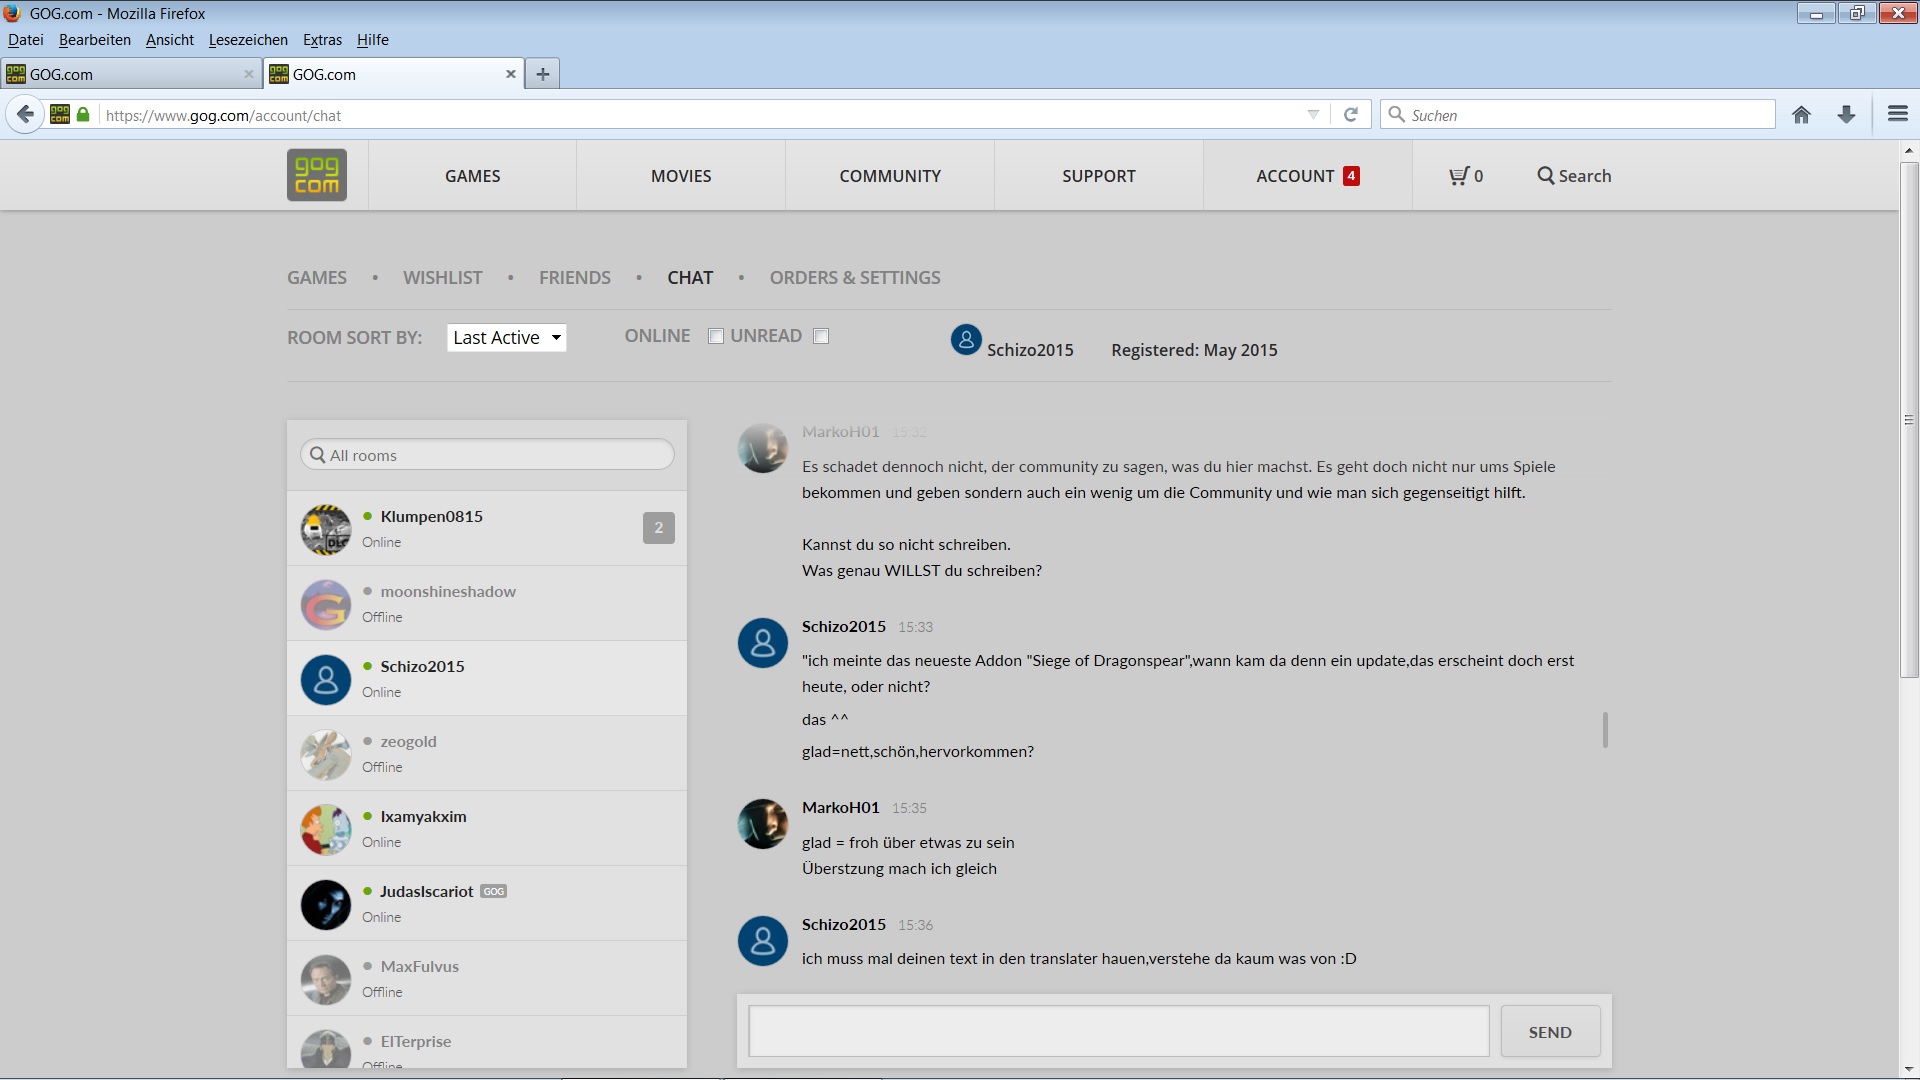Open the ORDERS & SETTINGS link

854,278
